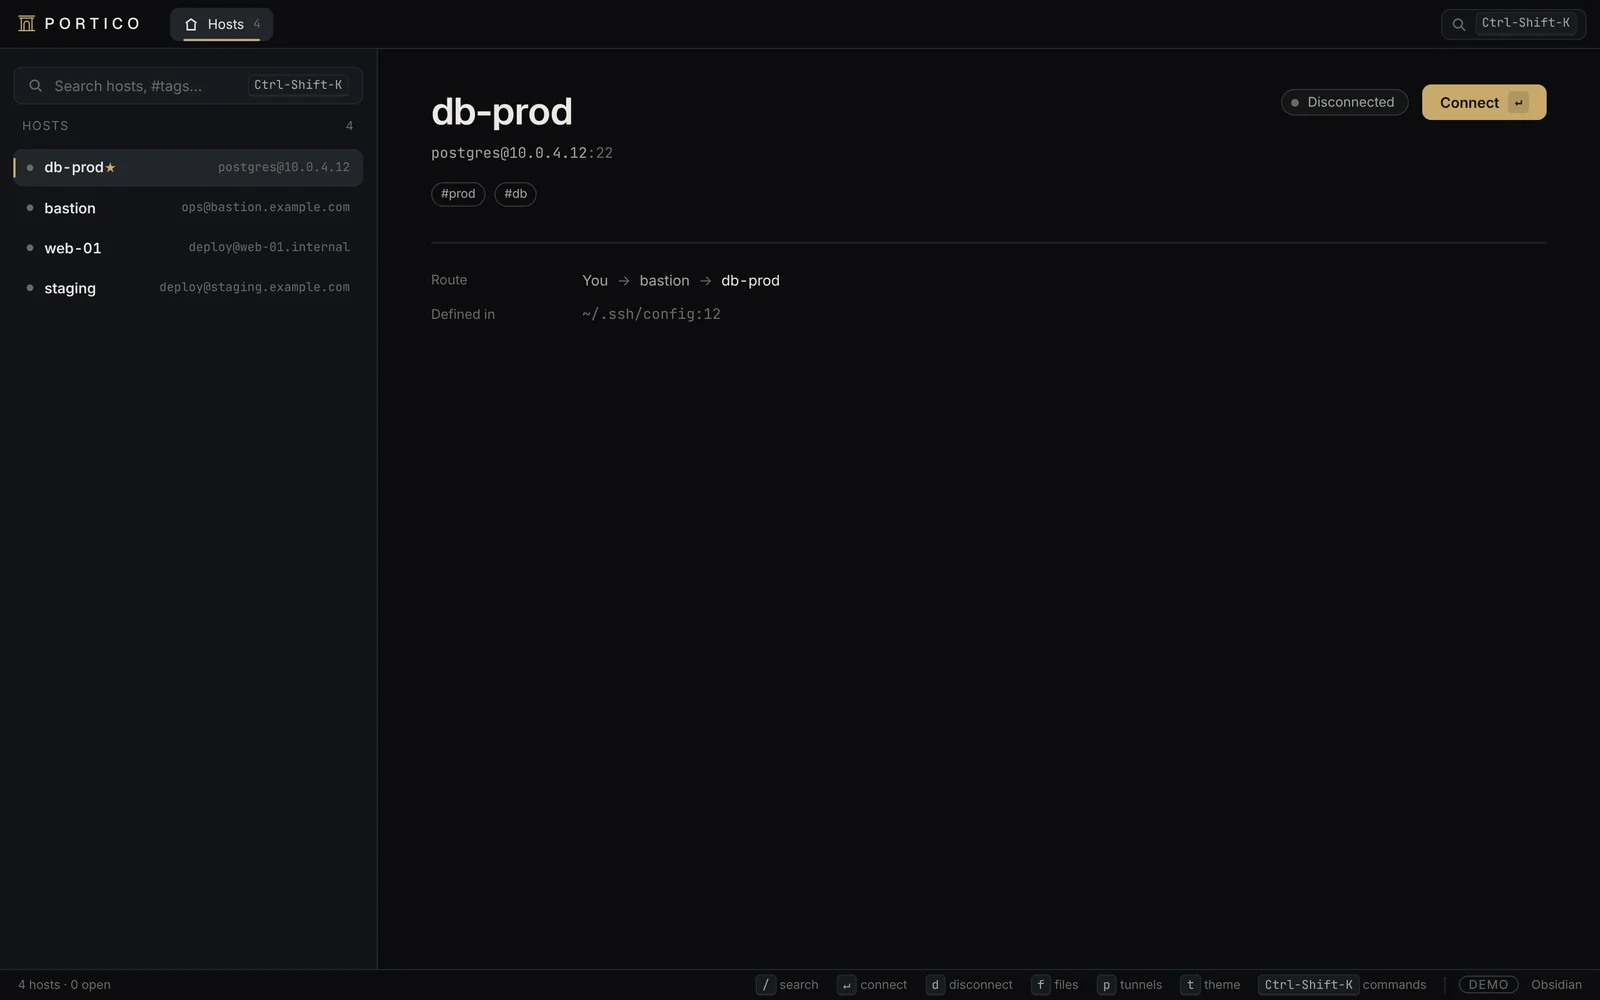Click the HOSTS section header
1600x1000 pixels.
coord(46,126)
